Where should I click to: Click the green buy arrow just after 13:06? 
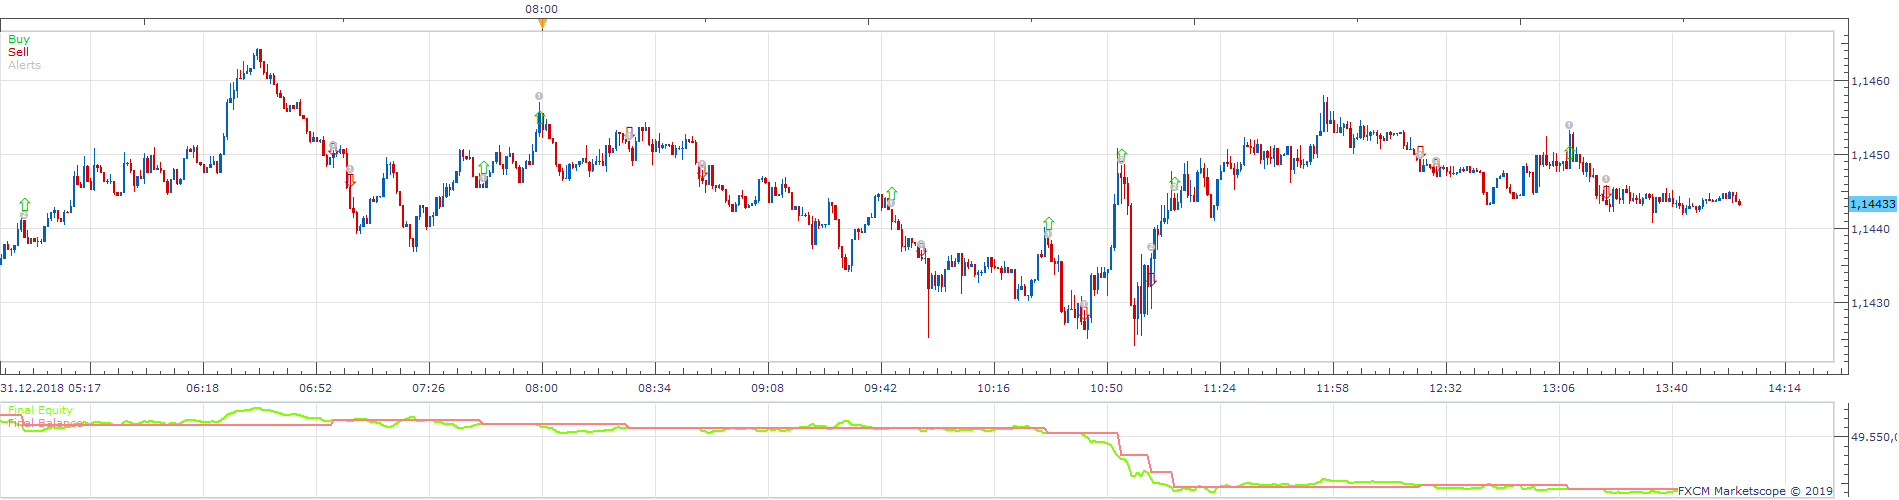(x=1570, y=153)
